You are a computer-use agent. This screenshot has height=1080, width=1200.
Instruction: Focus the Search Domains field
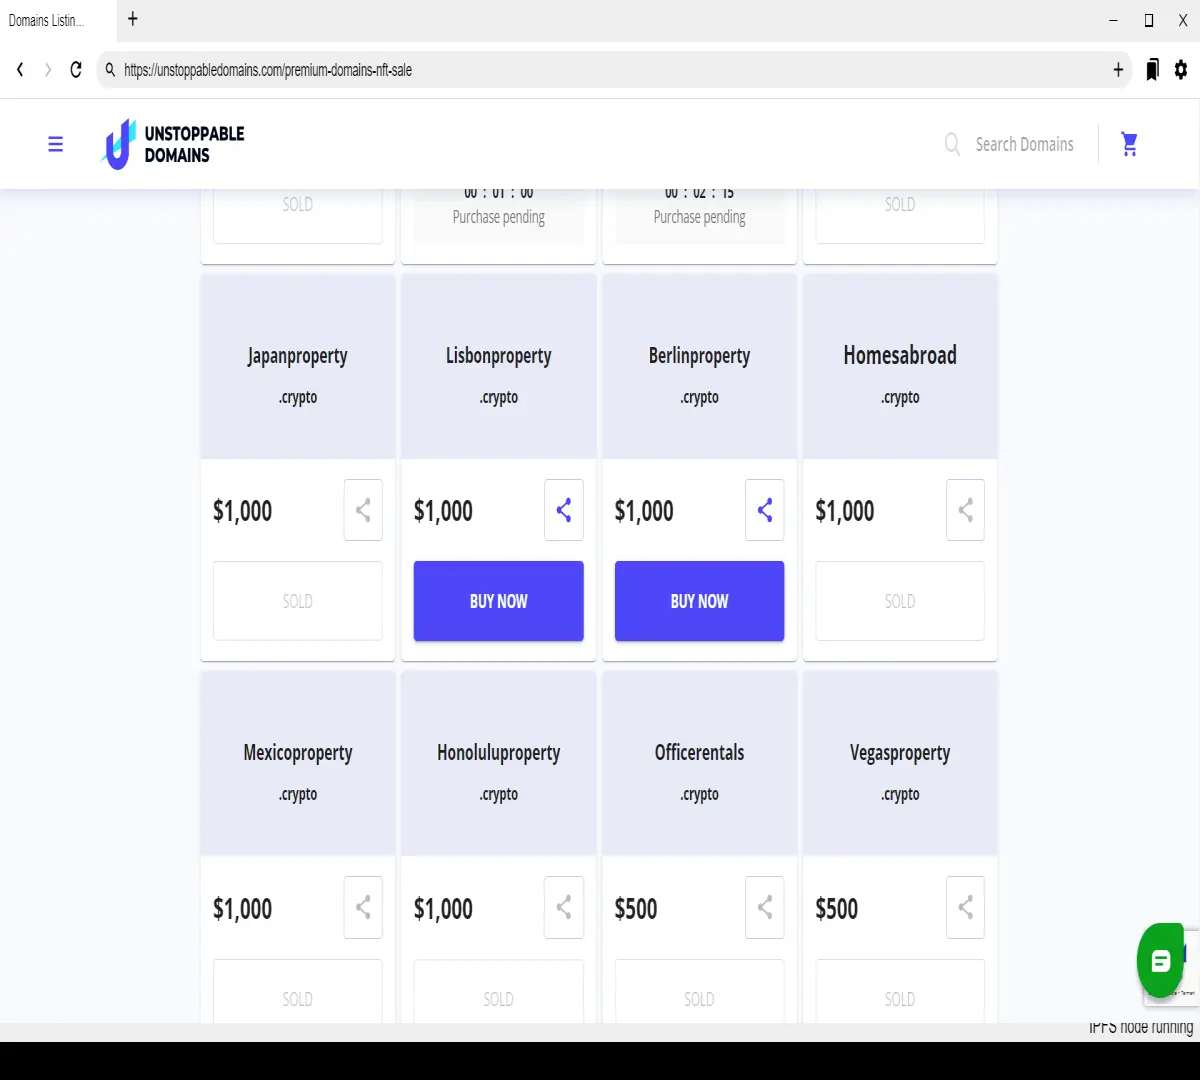click(1025, 144)
